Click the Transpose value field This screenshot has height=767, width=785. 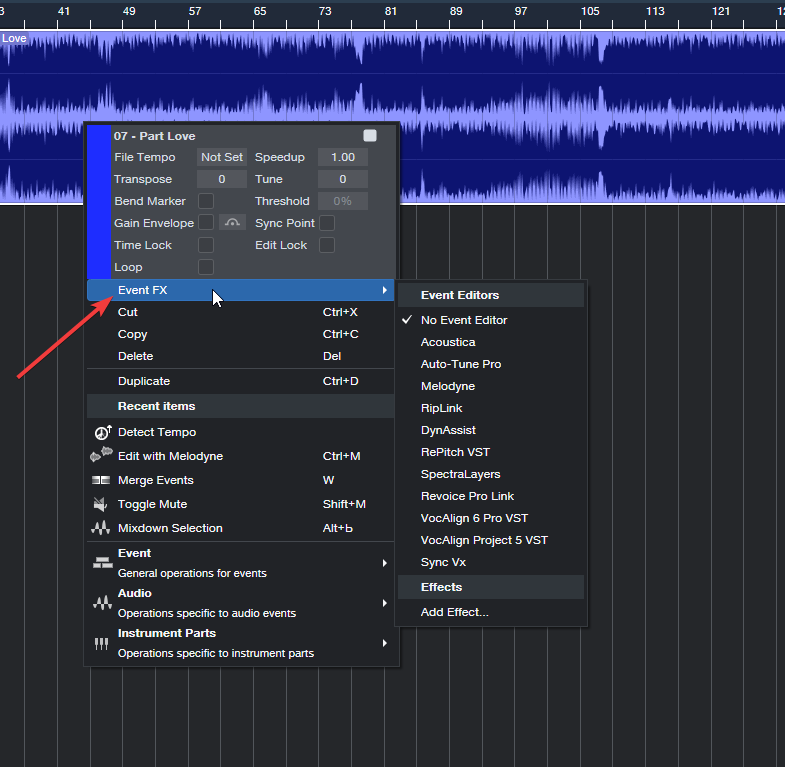coord(222,179)
